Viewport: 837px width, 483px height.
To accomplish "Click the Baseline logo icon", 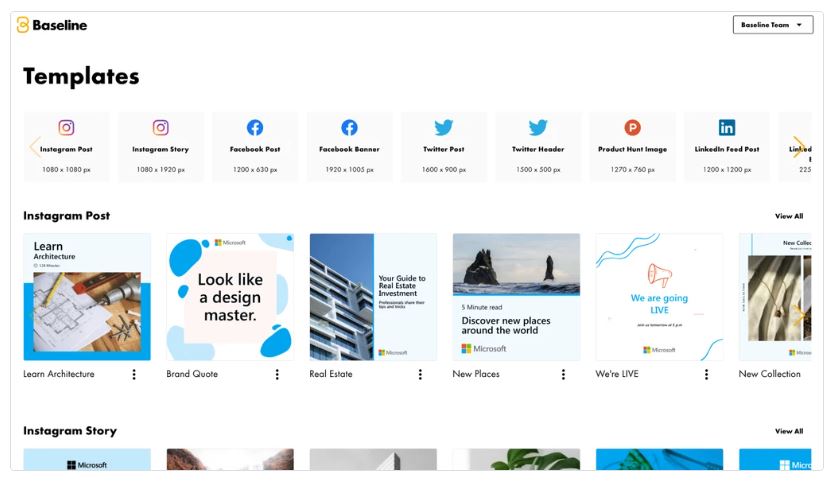I will [22, 25].
